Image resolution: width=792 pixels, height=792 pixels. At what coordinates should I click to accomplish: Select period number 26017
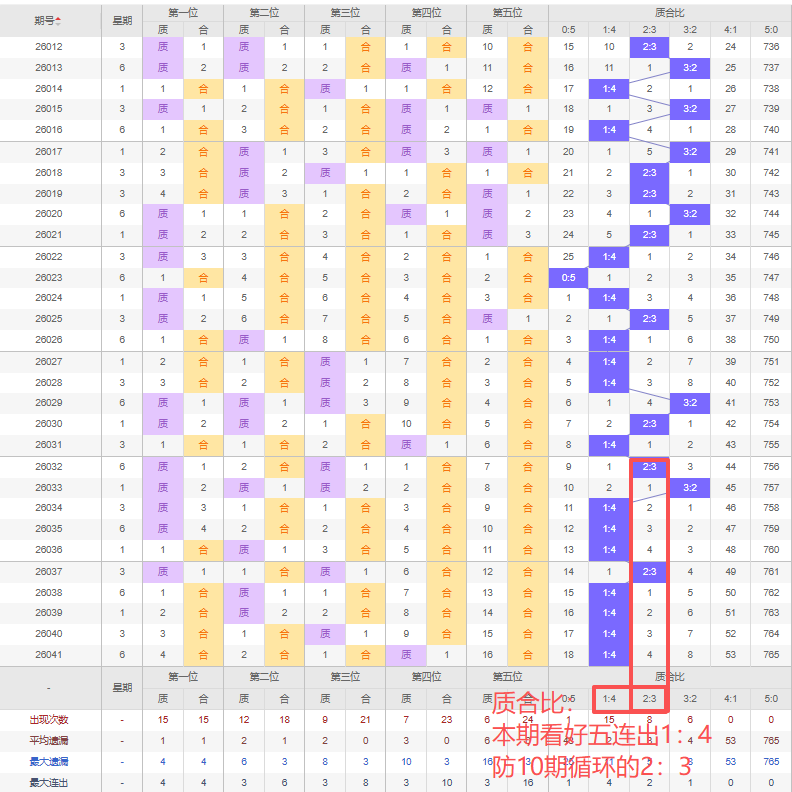coord(49,152)
